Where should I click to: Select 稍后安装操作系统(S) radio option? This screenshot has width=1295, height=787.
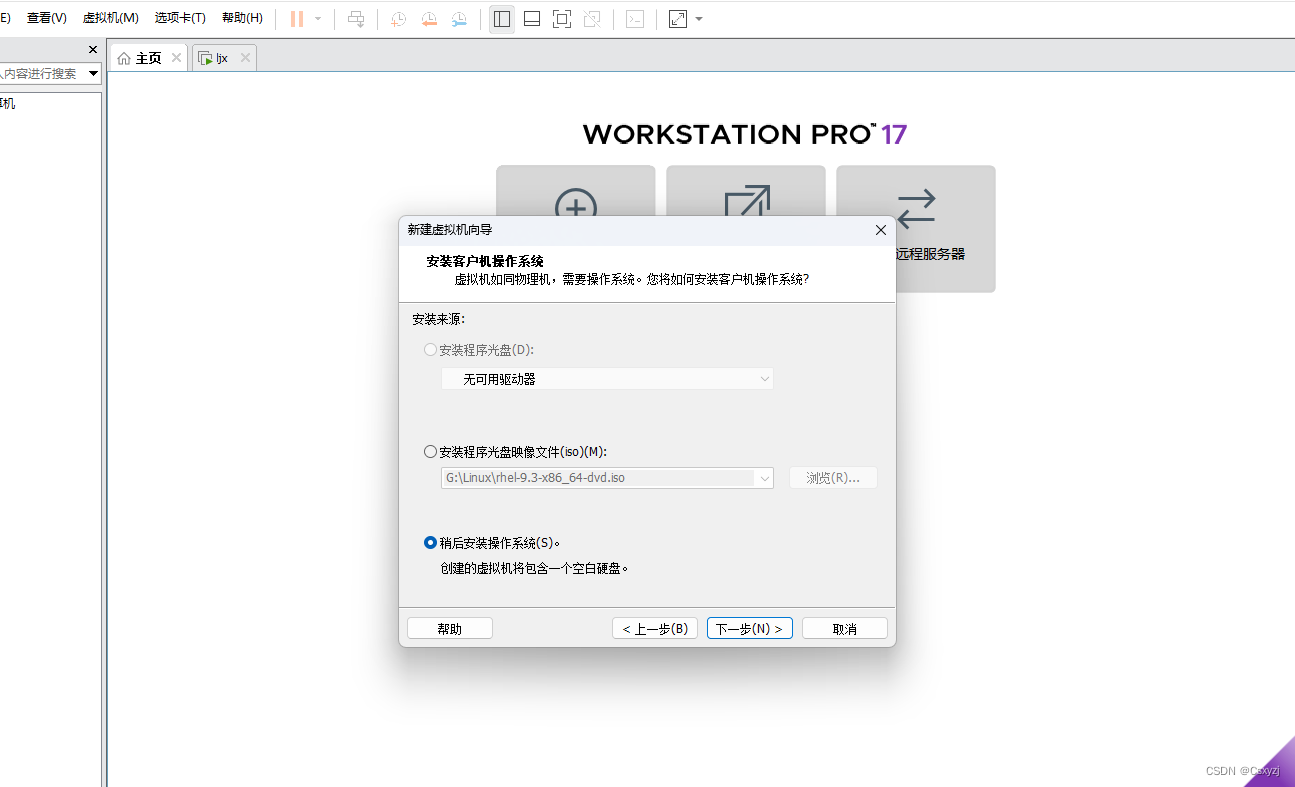[431, 543]
